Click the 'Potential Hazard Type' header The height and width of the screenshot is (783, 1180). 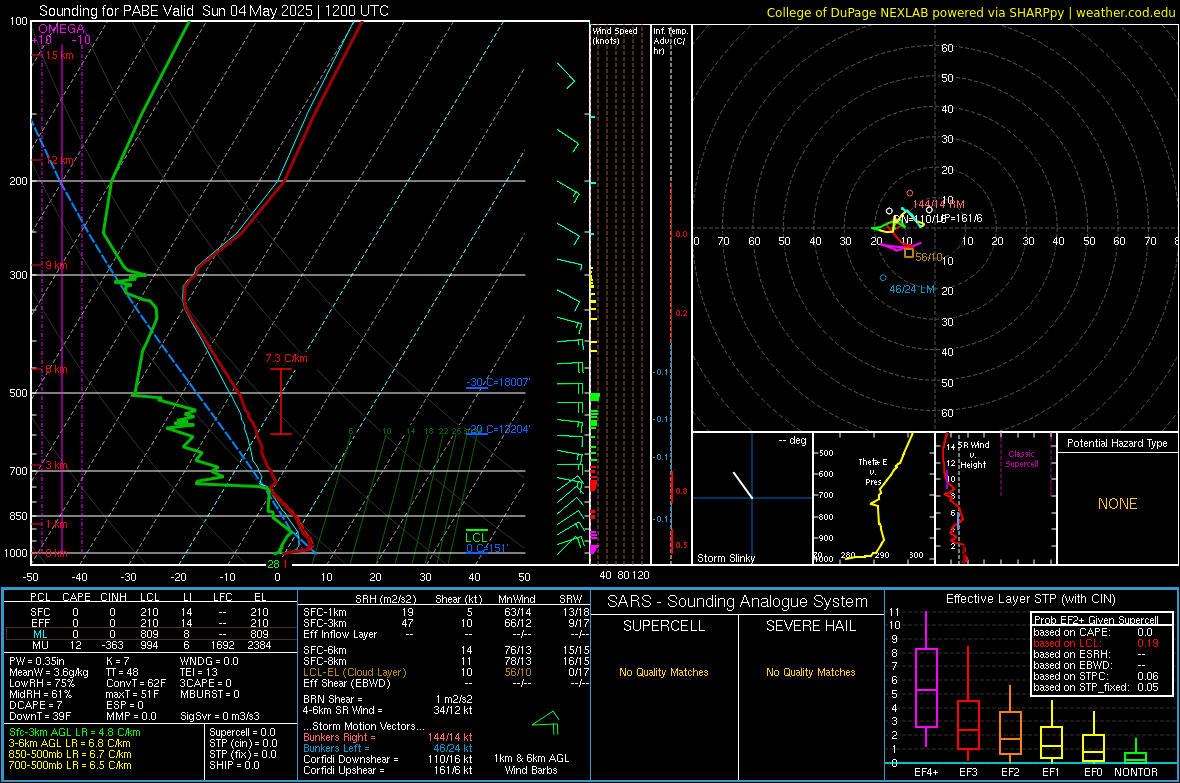click(x=1117, y=443)
